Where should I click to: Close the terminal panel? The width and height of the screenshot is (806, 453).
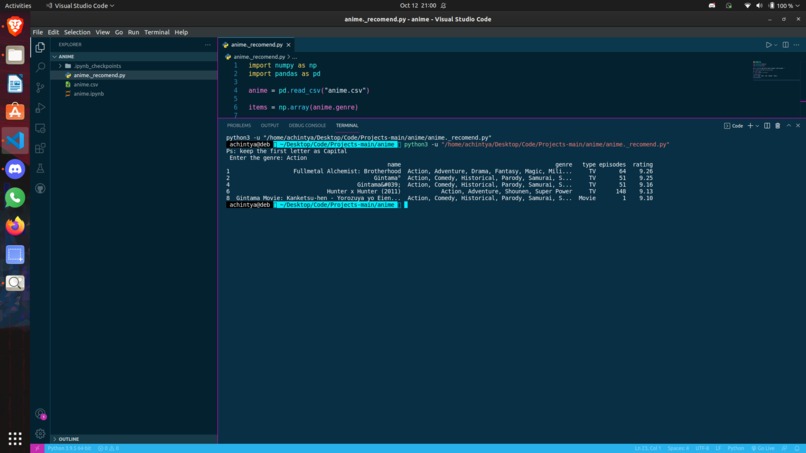tap(798, 125)
